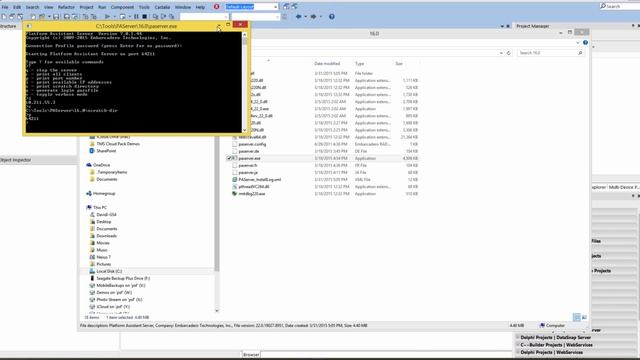Sort files by Size column

coord(399,64)
